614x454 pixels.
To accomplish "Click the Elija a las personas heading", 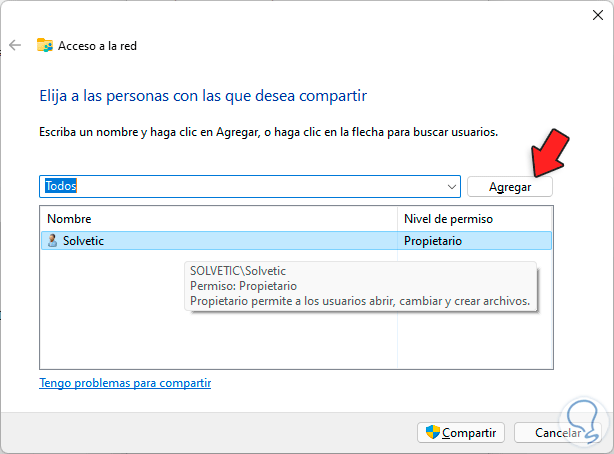I will pos(203,96).
